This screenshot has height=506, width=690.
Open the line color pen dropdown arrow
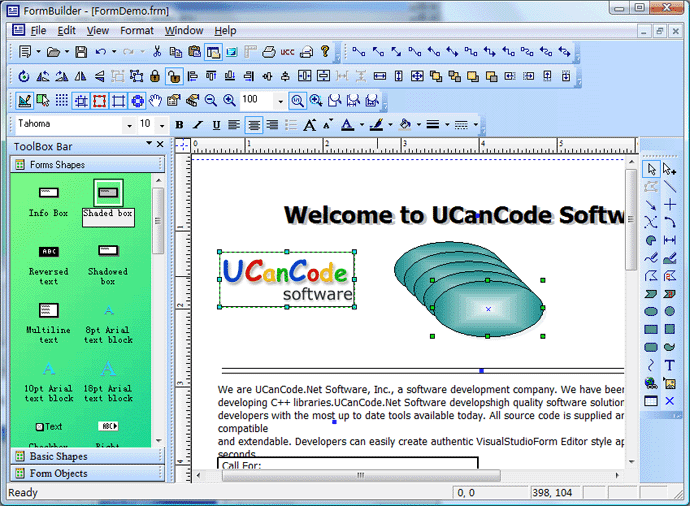390,125
